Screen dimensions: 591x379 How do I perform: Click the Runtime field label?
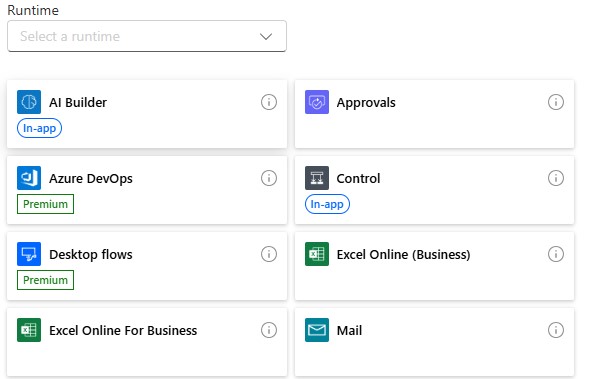coord(33,10)
